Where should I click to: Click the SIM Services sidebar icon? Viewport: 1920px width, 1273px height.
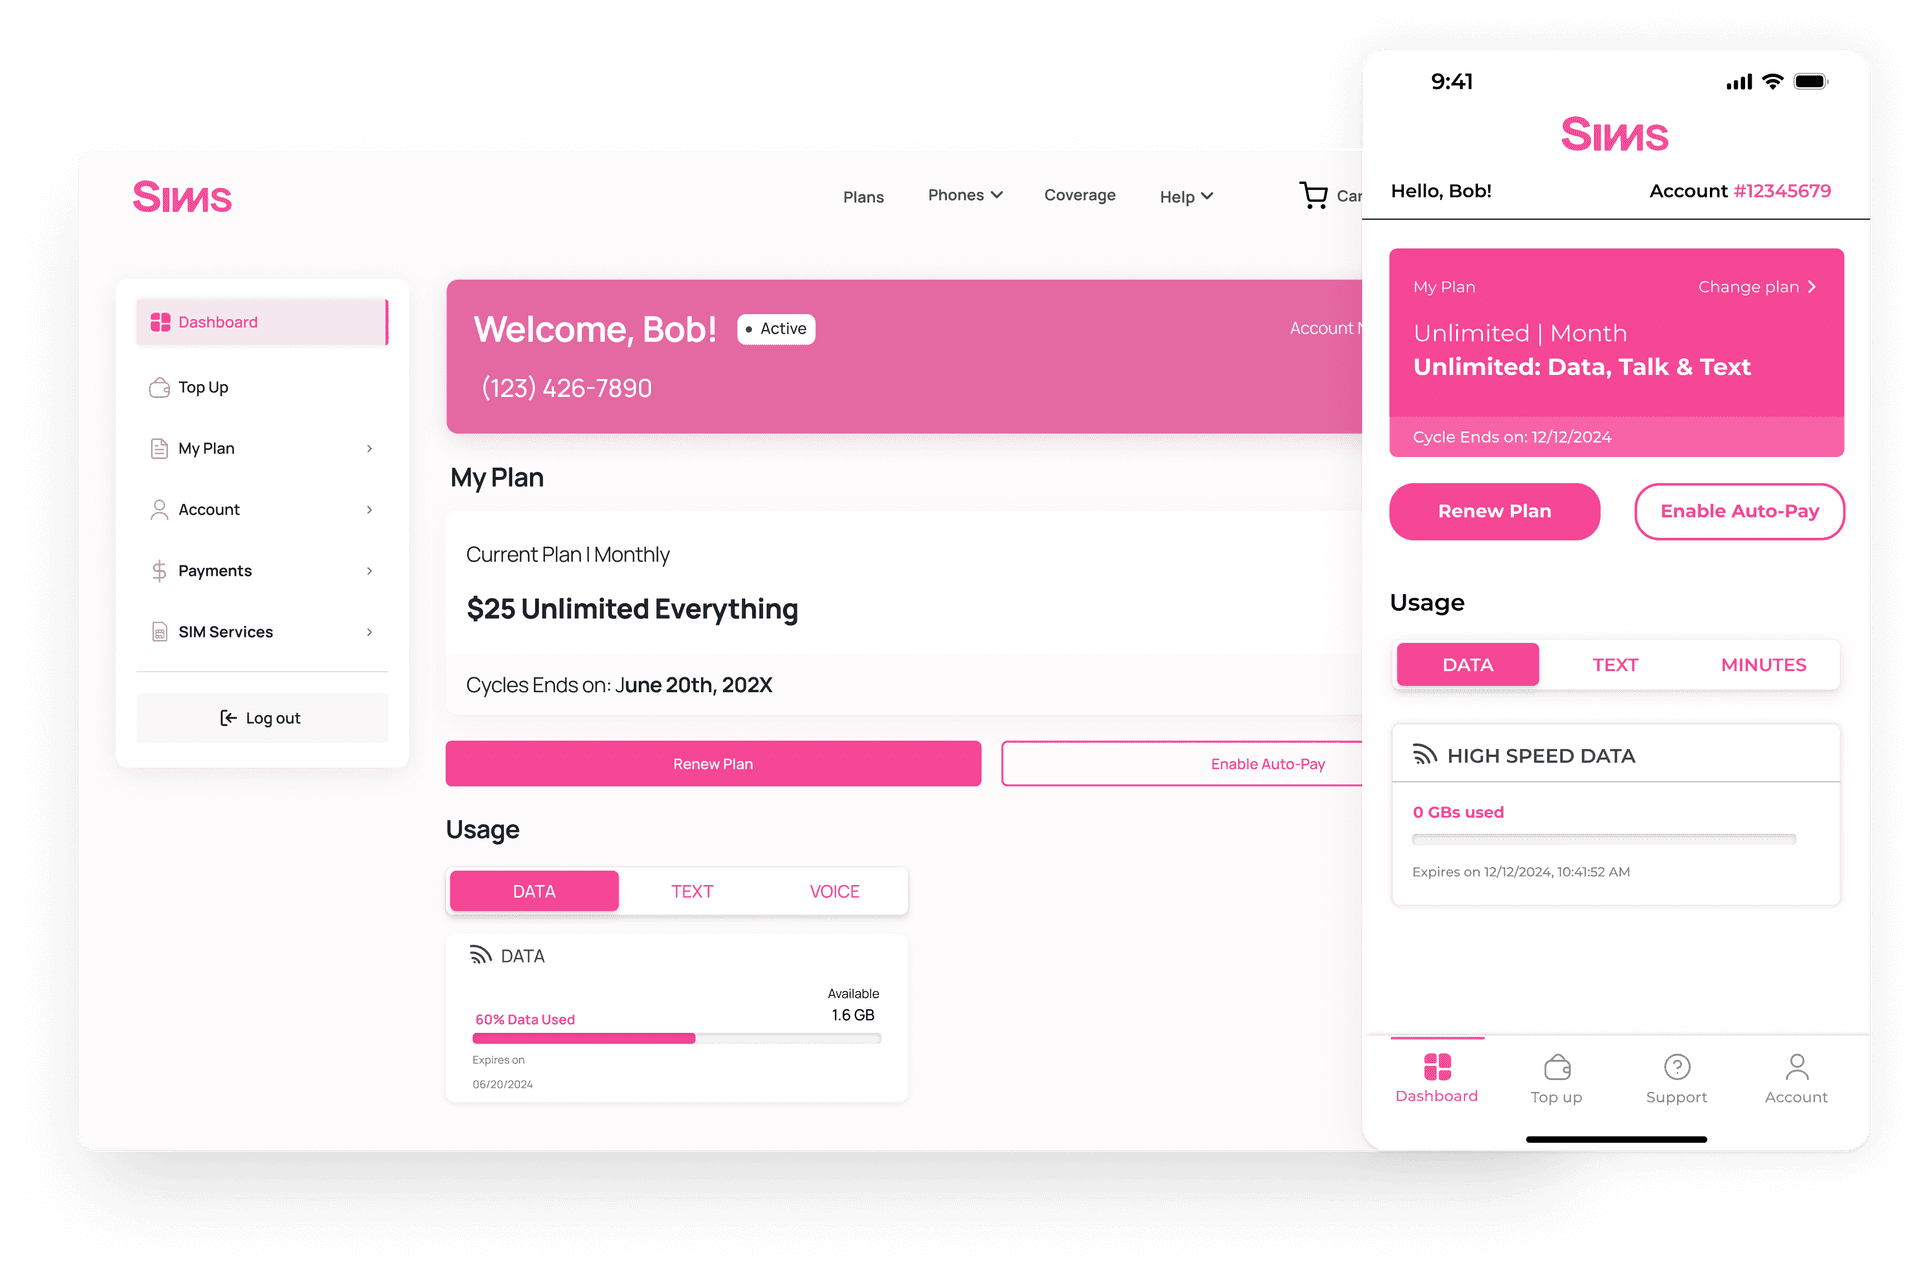[160, 629]
